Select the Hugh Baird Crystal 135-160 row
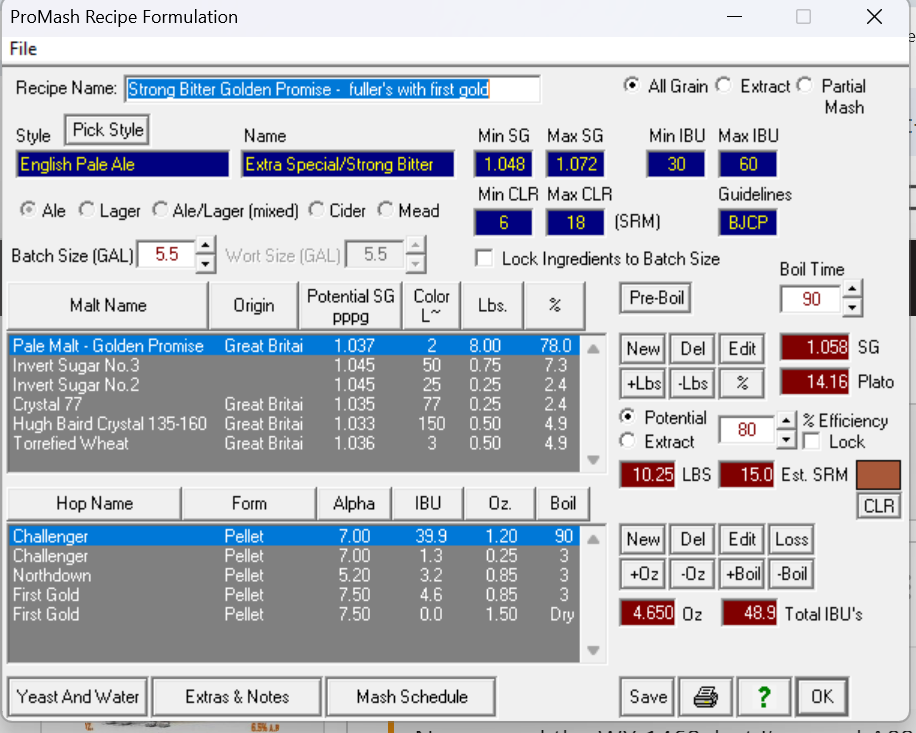916x733 pixels. coord(294,424)
